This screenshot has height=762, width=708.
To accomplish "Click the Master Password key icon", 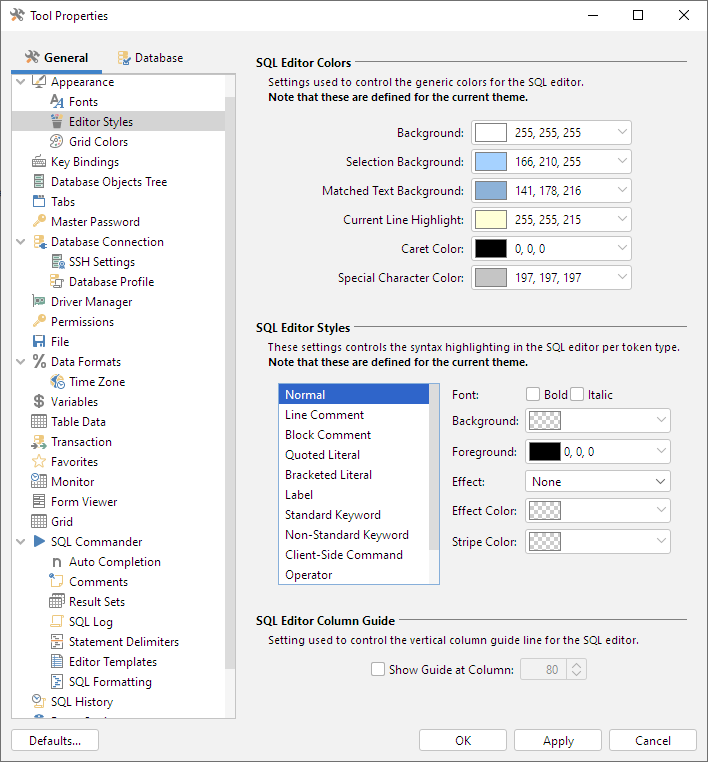I will pos(39,222).
